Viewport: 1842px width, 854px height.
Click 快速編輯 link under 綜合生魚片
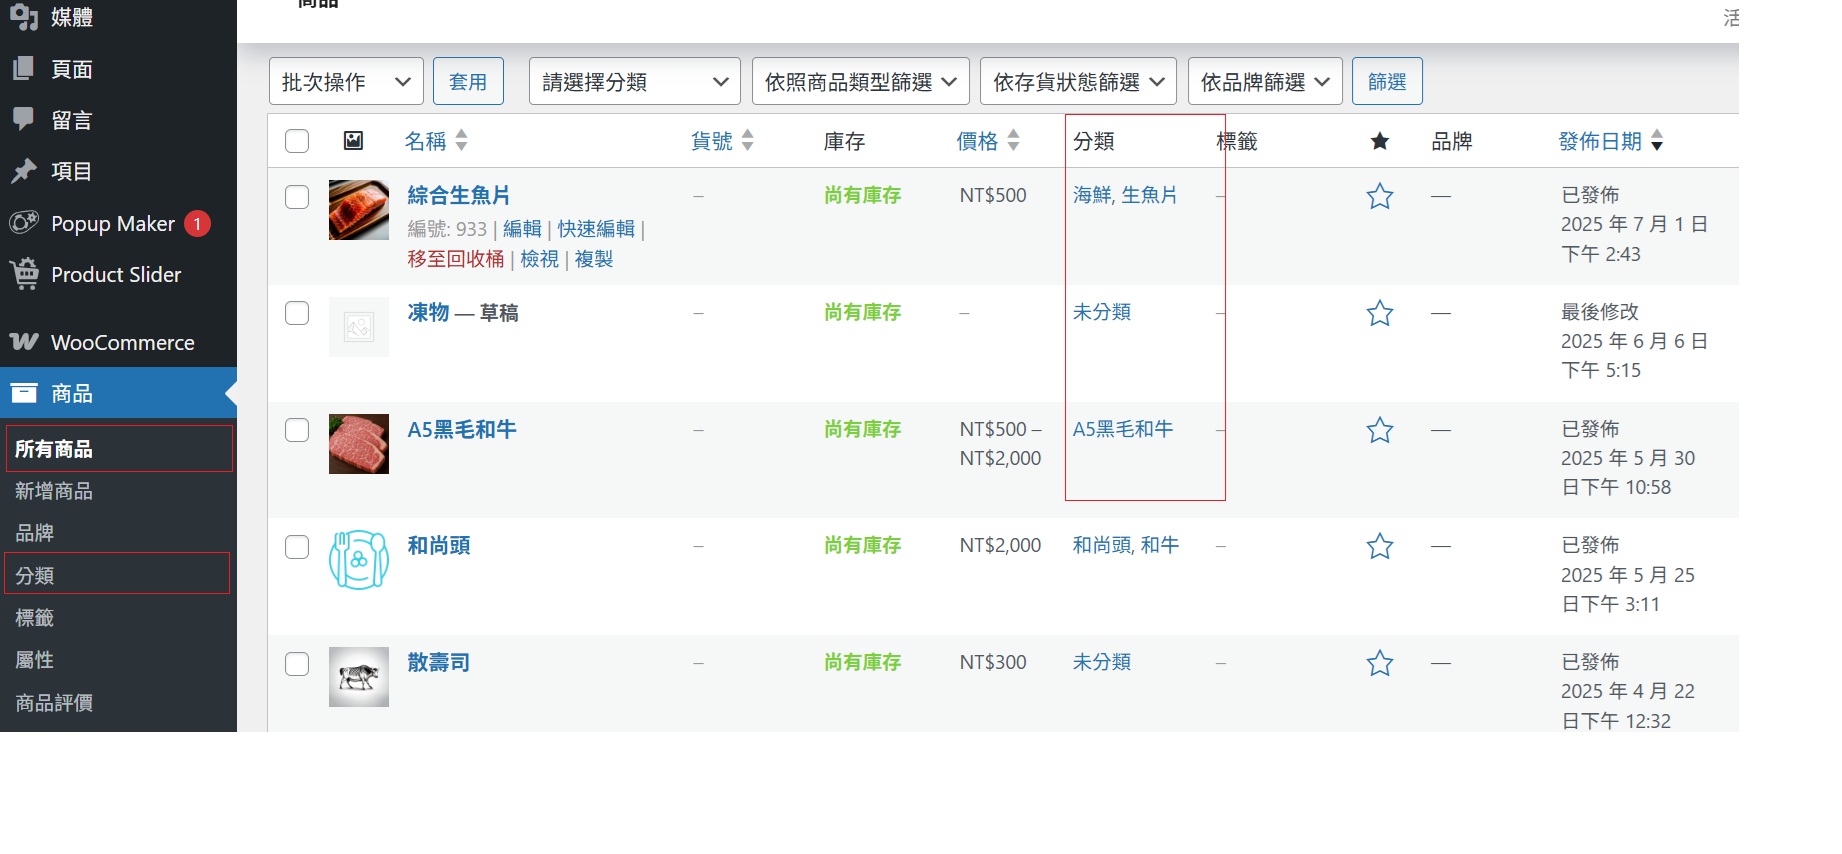tap(596, 229)
